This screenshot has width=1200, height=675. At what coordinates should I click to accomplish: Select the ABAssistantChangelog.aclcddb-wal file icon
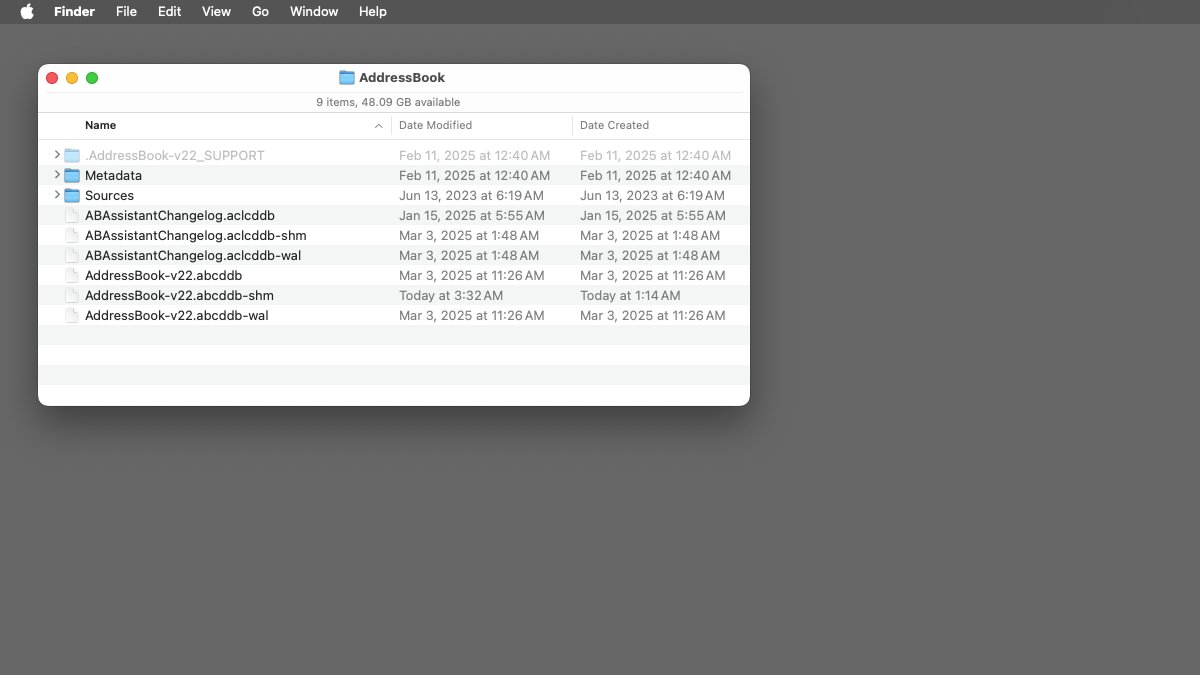[x=72, y=255]
